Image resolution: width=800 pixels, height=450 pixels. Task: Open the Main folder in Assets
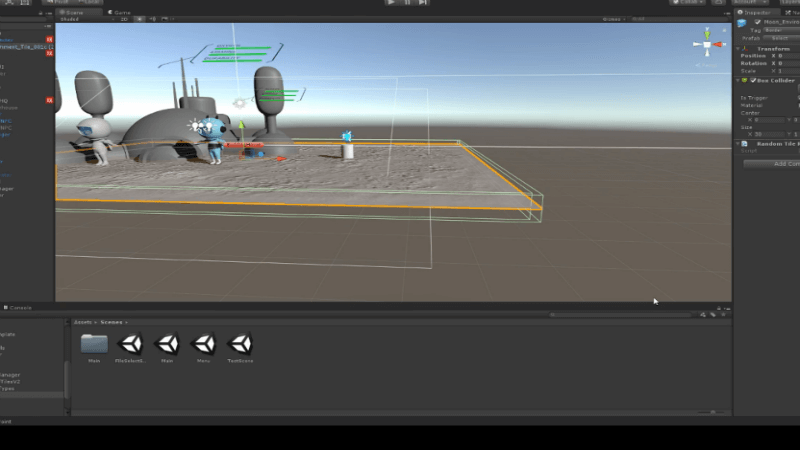94,344
